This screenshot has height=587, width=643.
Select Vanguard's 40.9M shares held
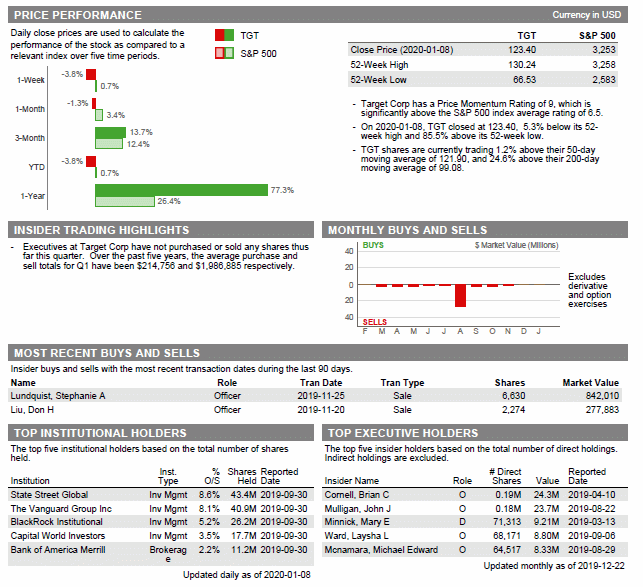pyautogui.click(x=243, y=509)
